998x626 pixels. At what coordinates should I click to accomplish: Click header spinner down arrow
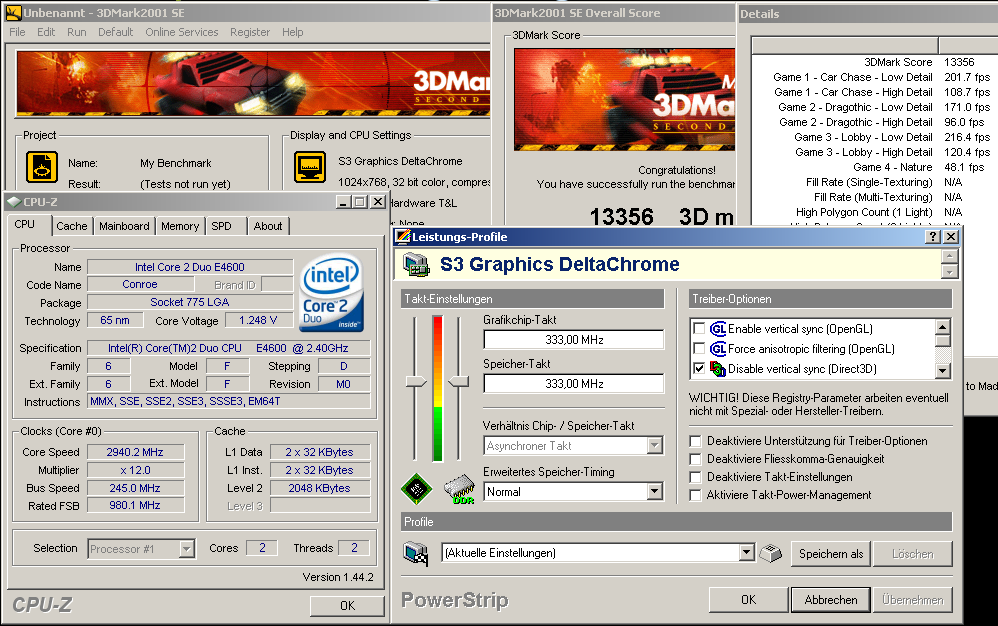point(949,272)
